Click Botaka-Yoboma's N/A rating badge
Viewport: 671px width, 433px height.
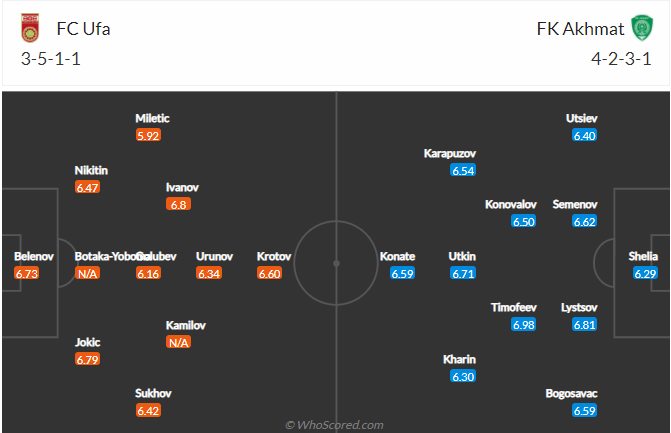tap(87, 273)
